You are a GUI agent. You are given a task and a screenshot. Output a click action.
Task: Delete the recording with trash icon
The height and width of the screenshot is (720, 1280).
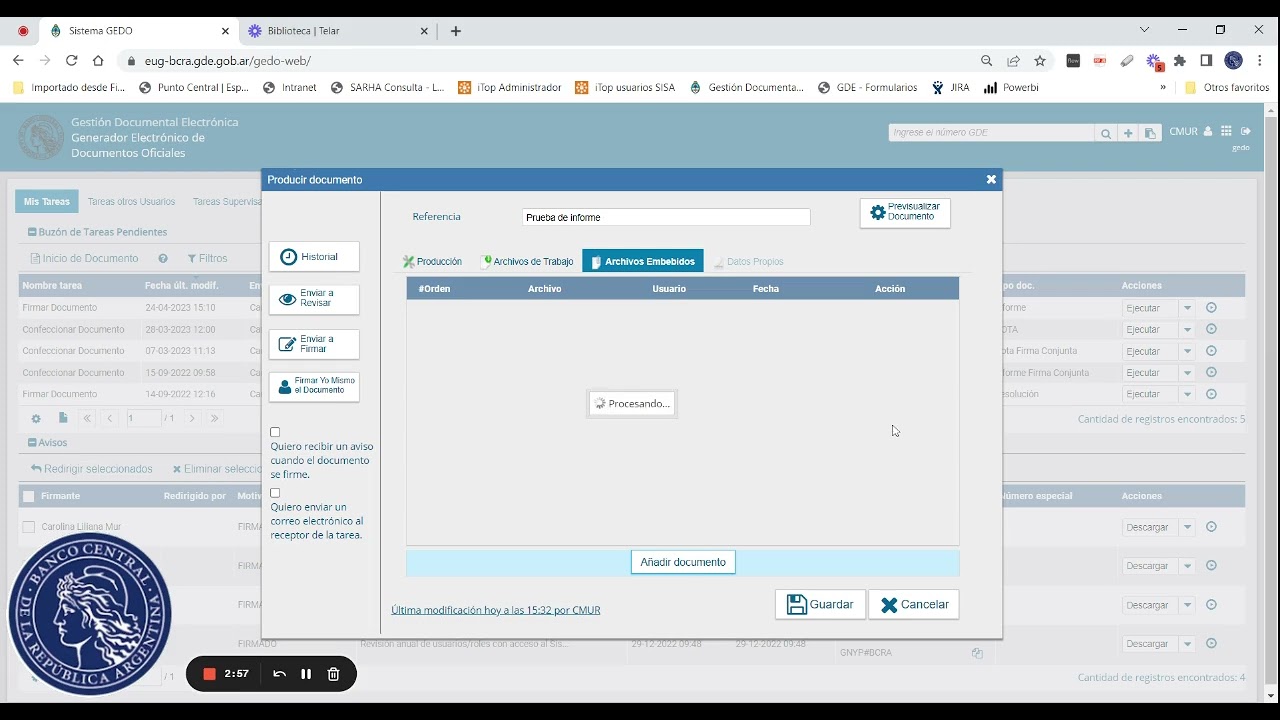(334, 674)
